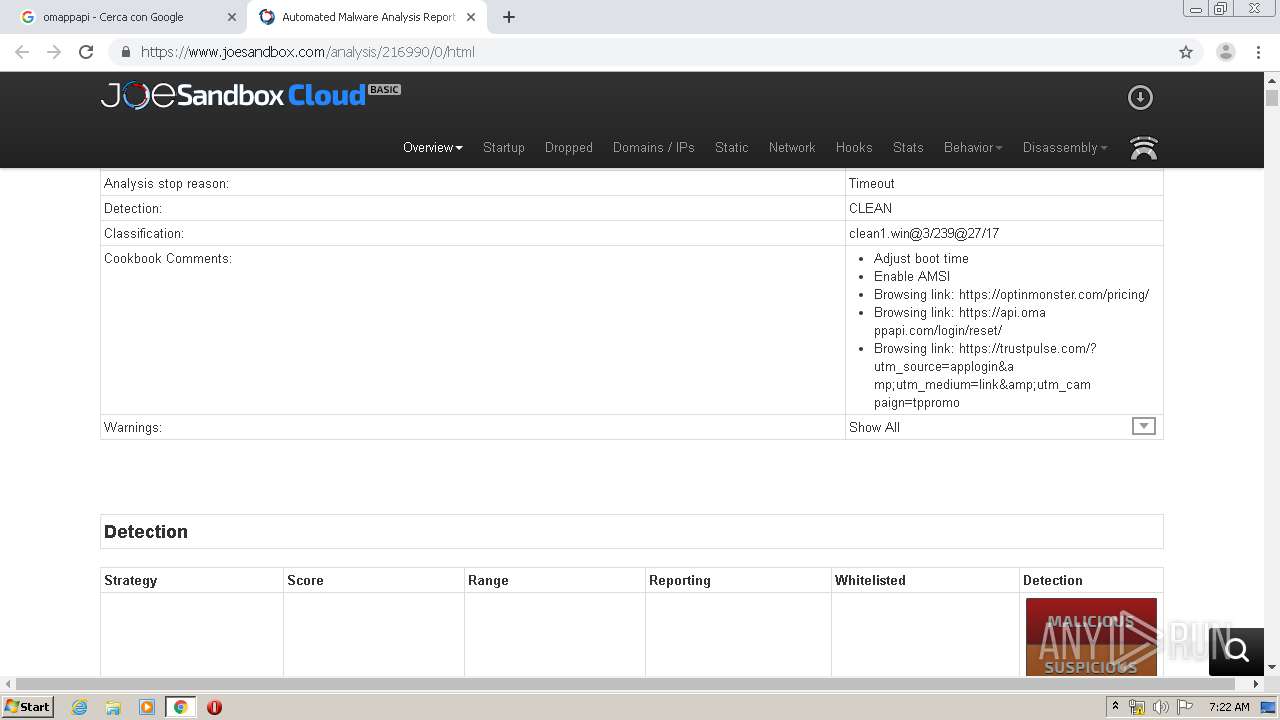Open Internet Explorer from taskbar
This screenshot has width=1280, height=720.
79,707
